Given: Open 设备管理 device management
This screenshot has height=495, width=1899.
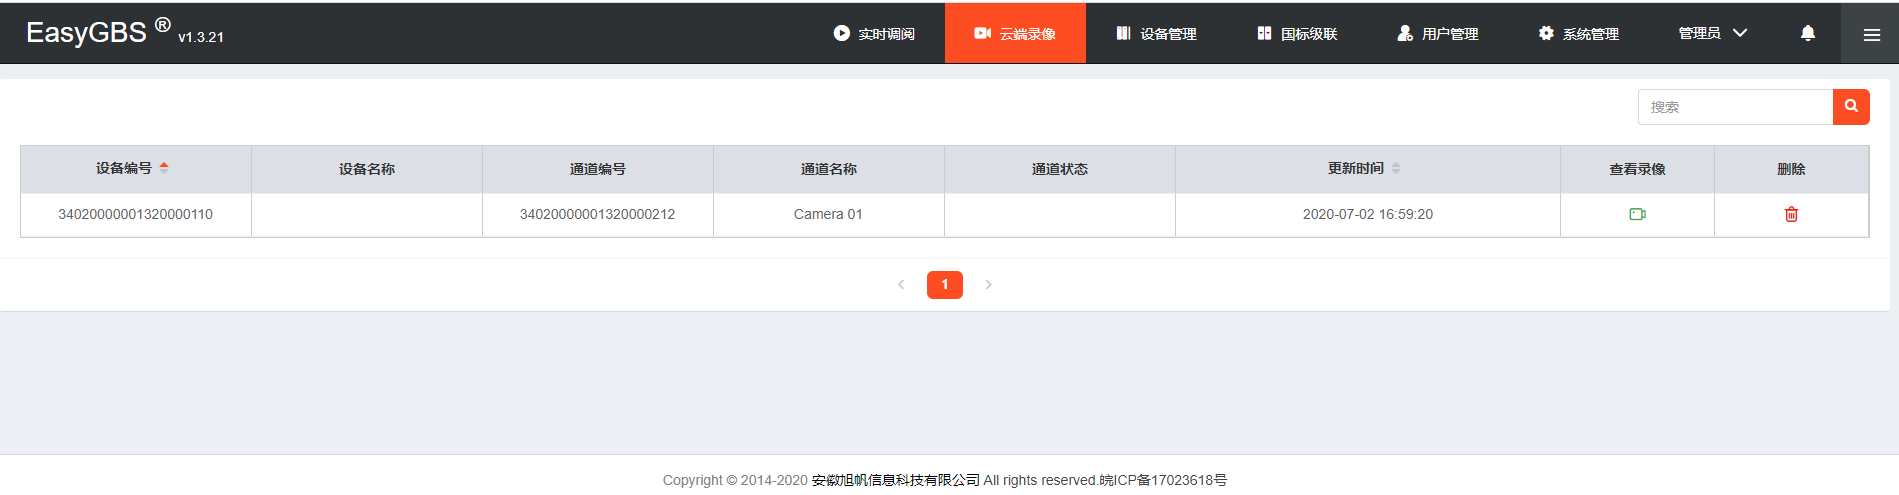Looking at the screenshot, I should click(1156, 33).
